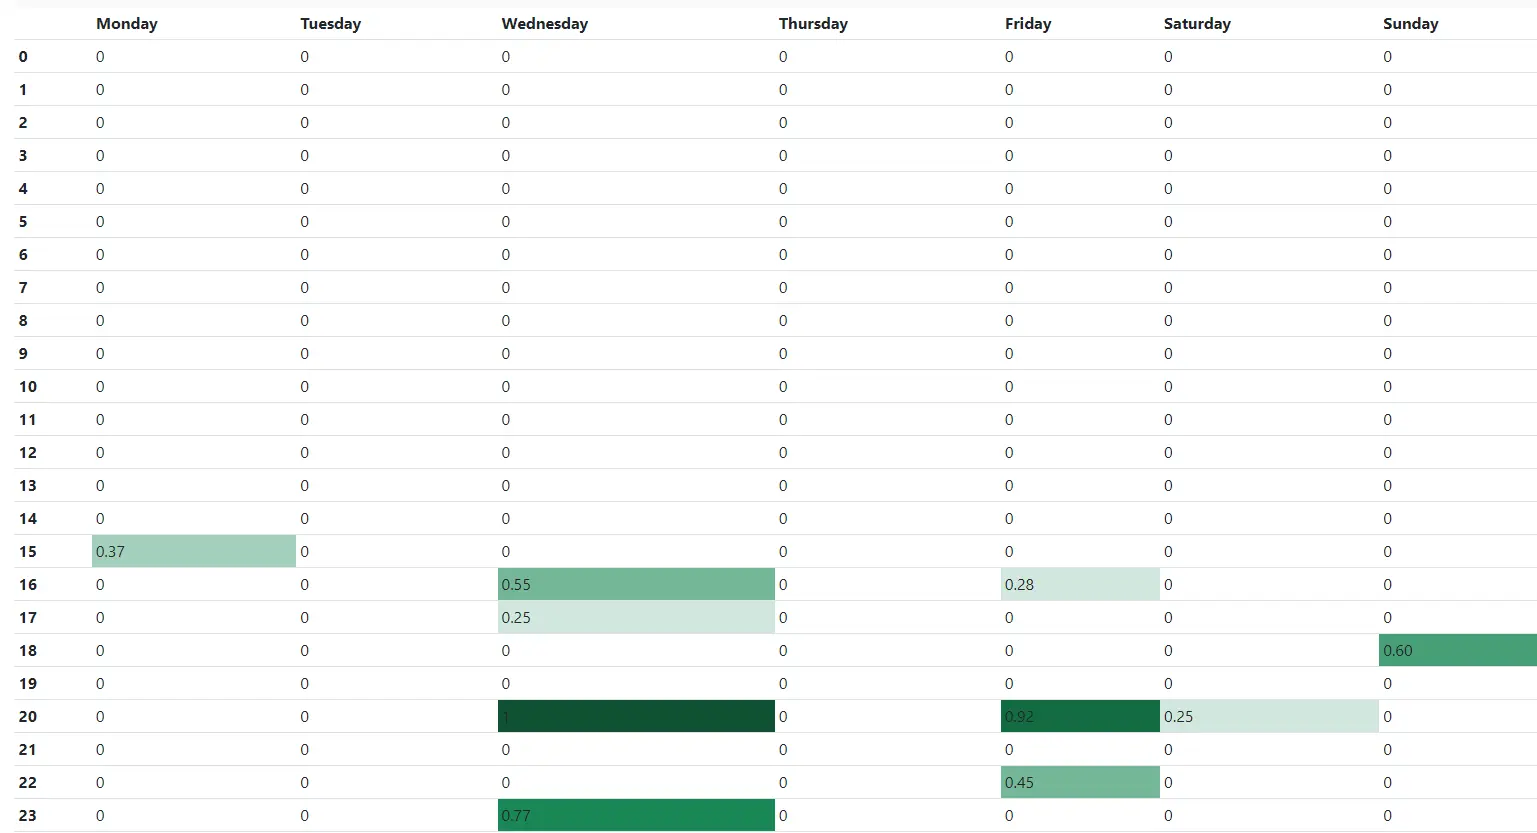Click the darkest green Wednesday cell in row 20
The image size is (1537, 833).
tap(636, 716)
